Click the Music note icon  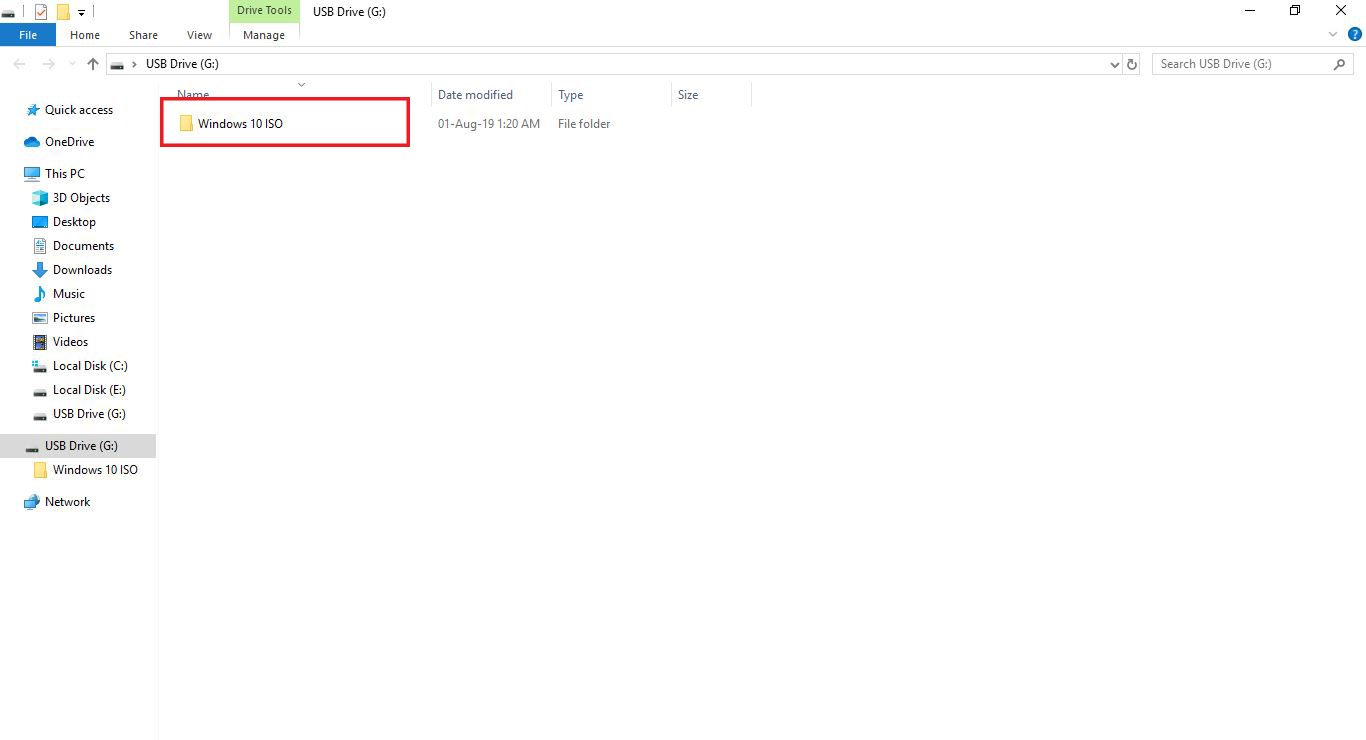pos(40,294)
